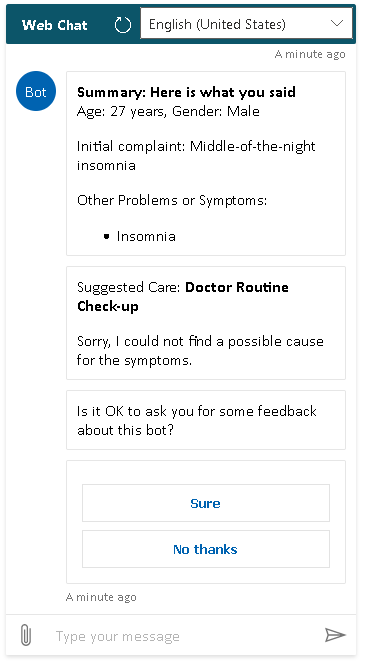This screenshot has width=365, height=662.
Task: Click the Insomnia bullet item
Action: pos(146,236)
